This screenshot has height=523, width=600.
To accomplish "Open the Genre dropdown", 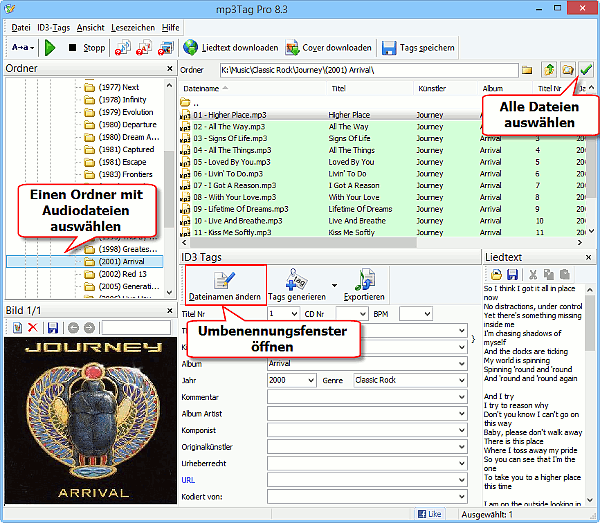I will (461, 380).
